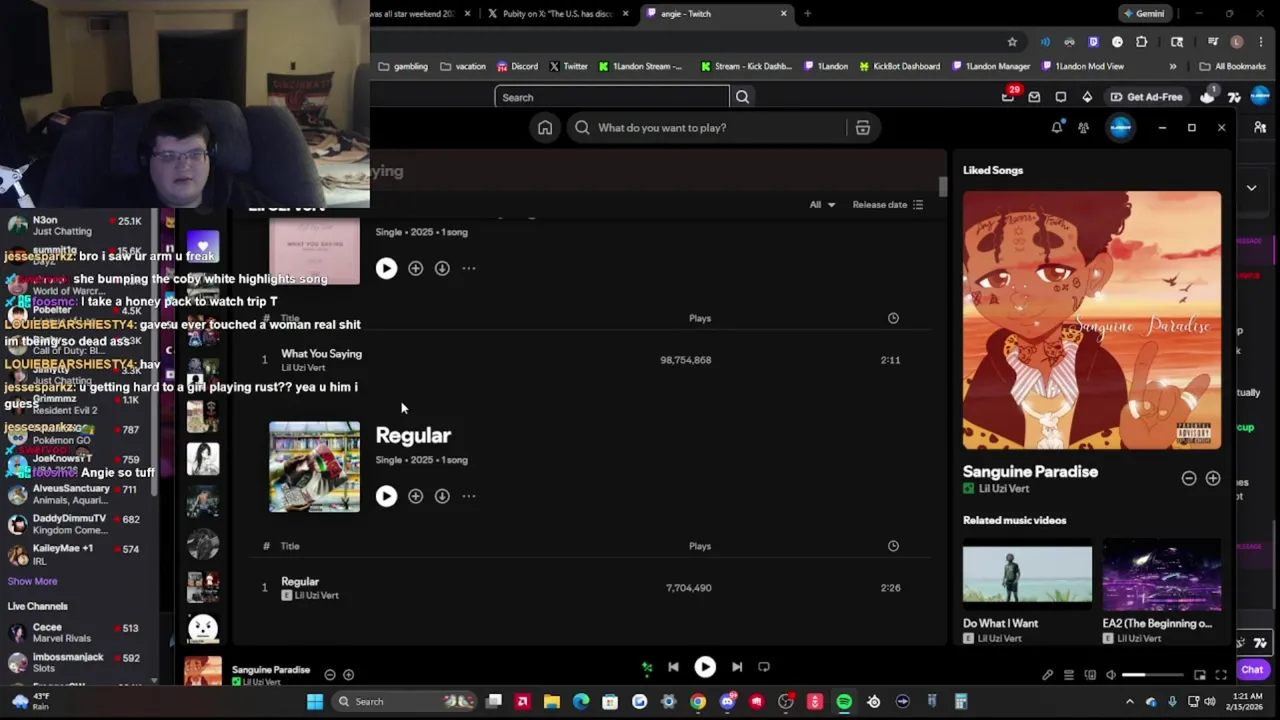Show more bookmarks chevron

click(x=1173, y=67)
